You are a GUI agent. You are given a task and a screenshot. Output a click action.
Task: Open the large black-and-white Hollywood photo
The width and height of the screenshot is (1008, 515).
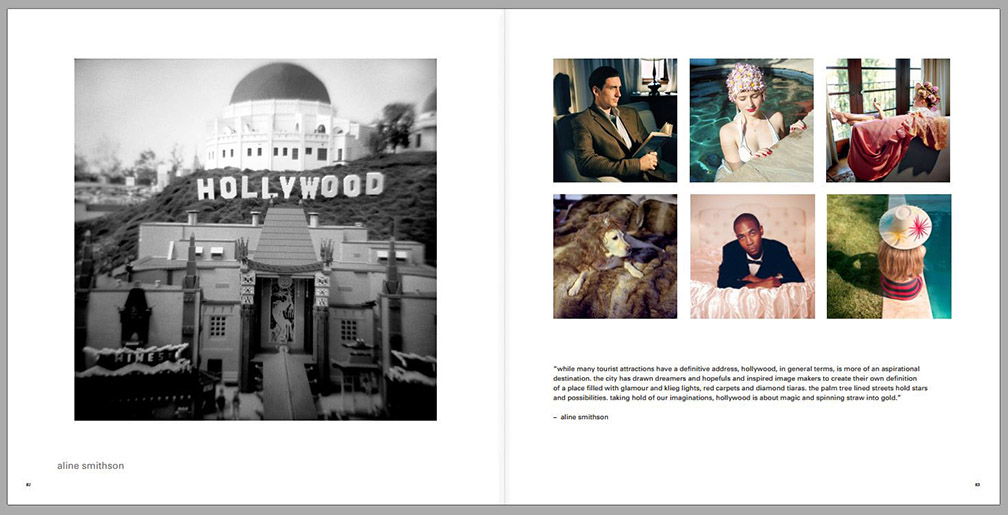pyautogui.click(x=255, y=239)
